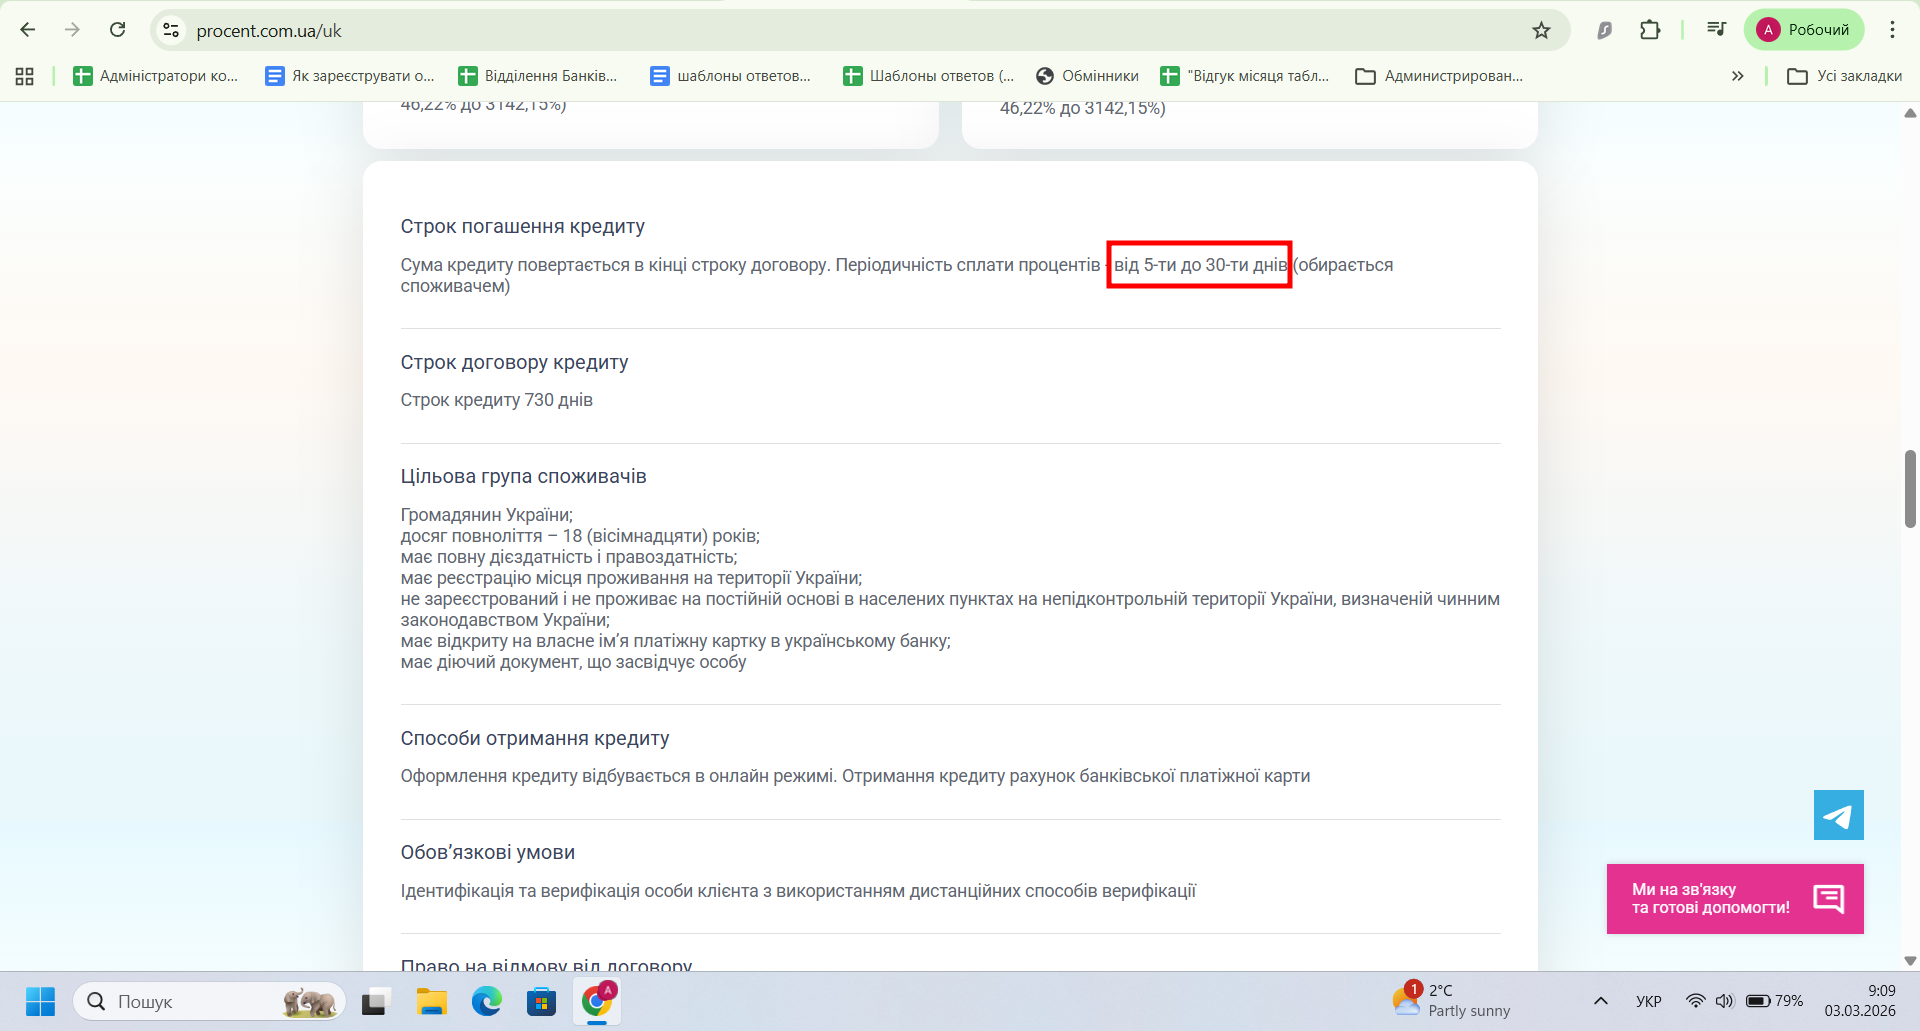
Task: Click the page vertical scrollbar thumb
Action: coord(1910,489)
